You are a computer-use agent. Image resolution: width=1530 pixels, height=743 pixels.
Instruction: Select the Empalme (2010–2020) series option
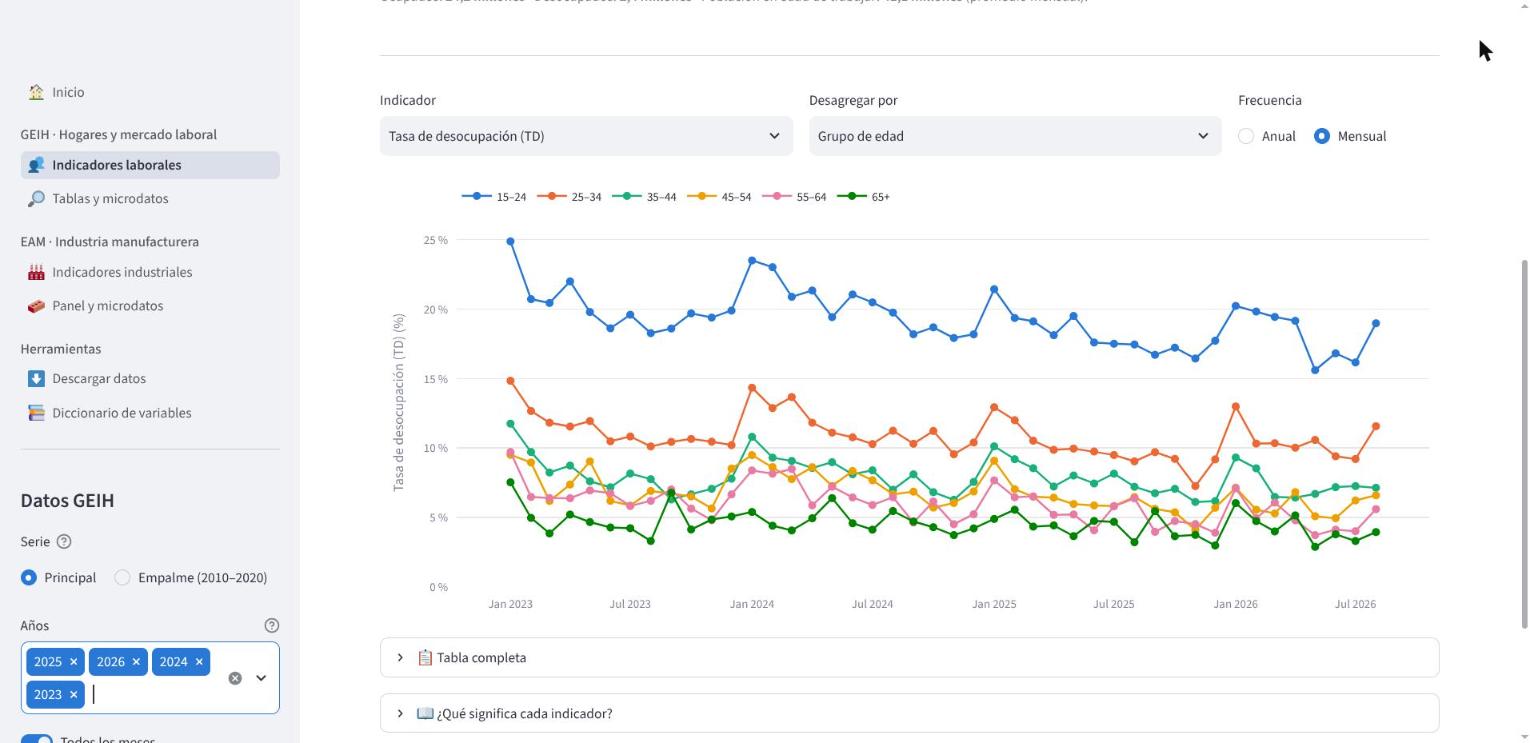click(191, 578)
